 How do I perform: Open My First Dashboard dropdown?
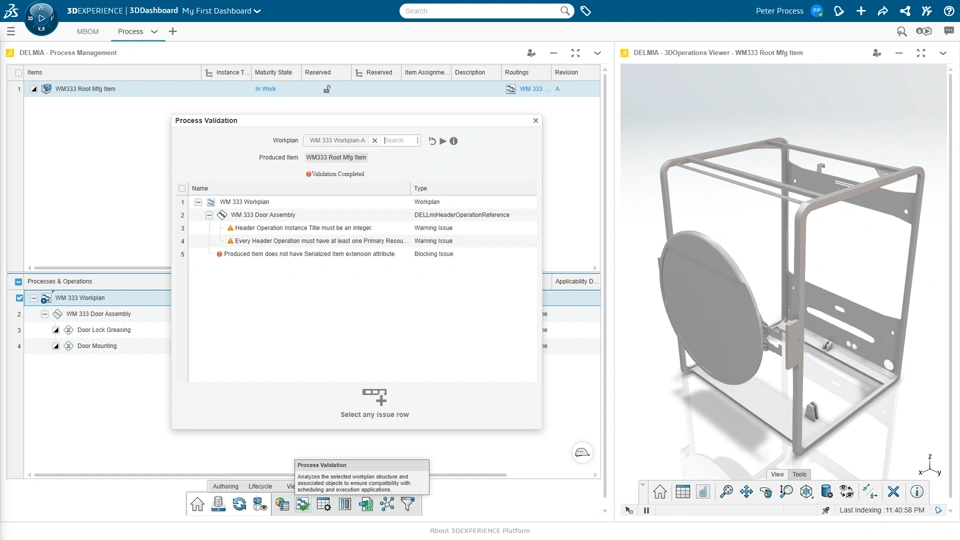pos(257,11)
